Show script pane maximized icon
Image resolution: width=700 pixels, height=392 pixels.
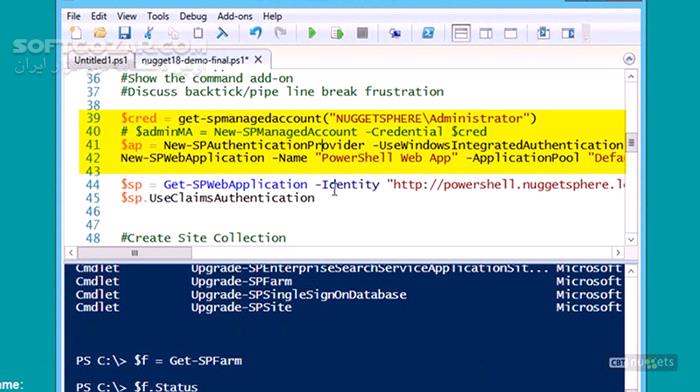(x=511, y=33)
